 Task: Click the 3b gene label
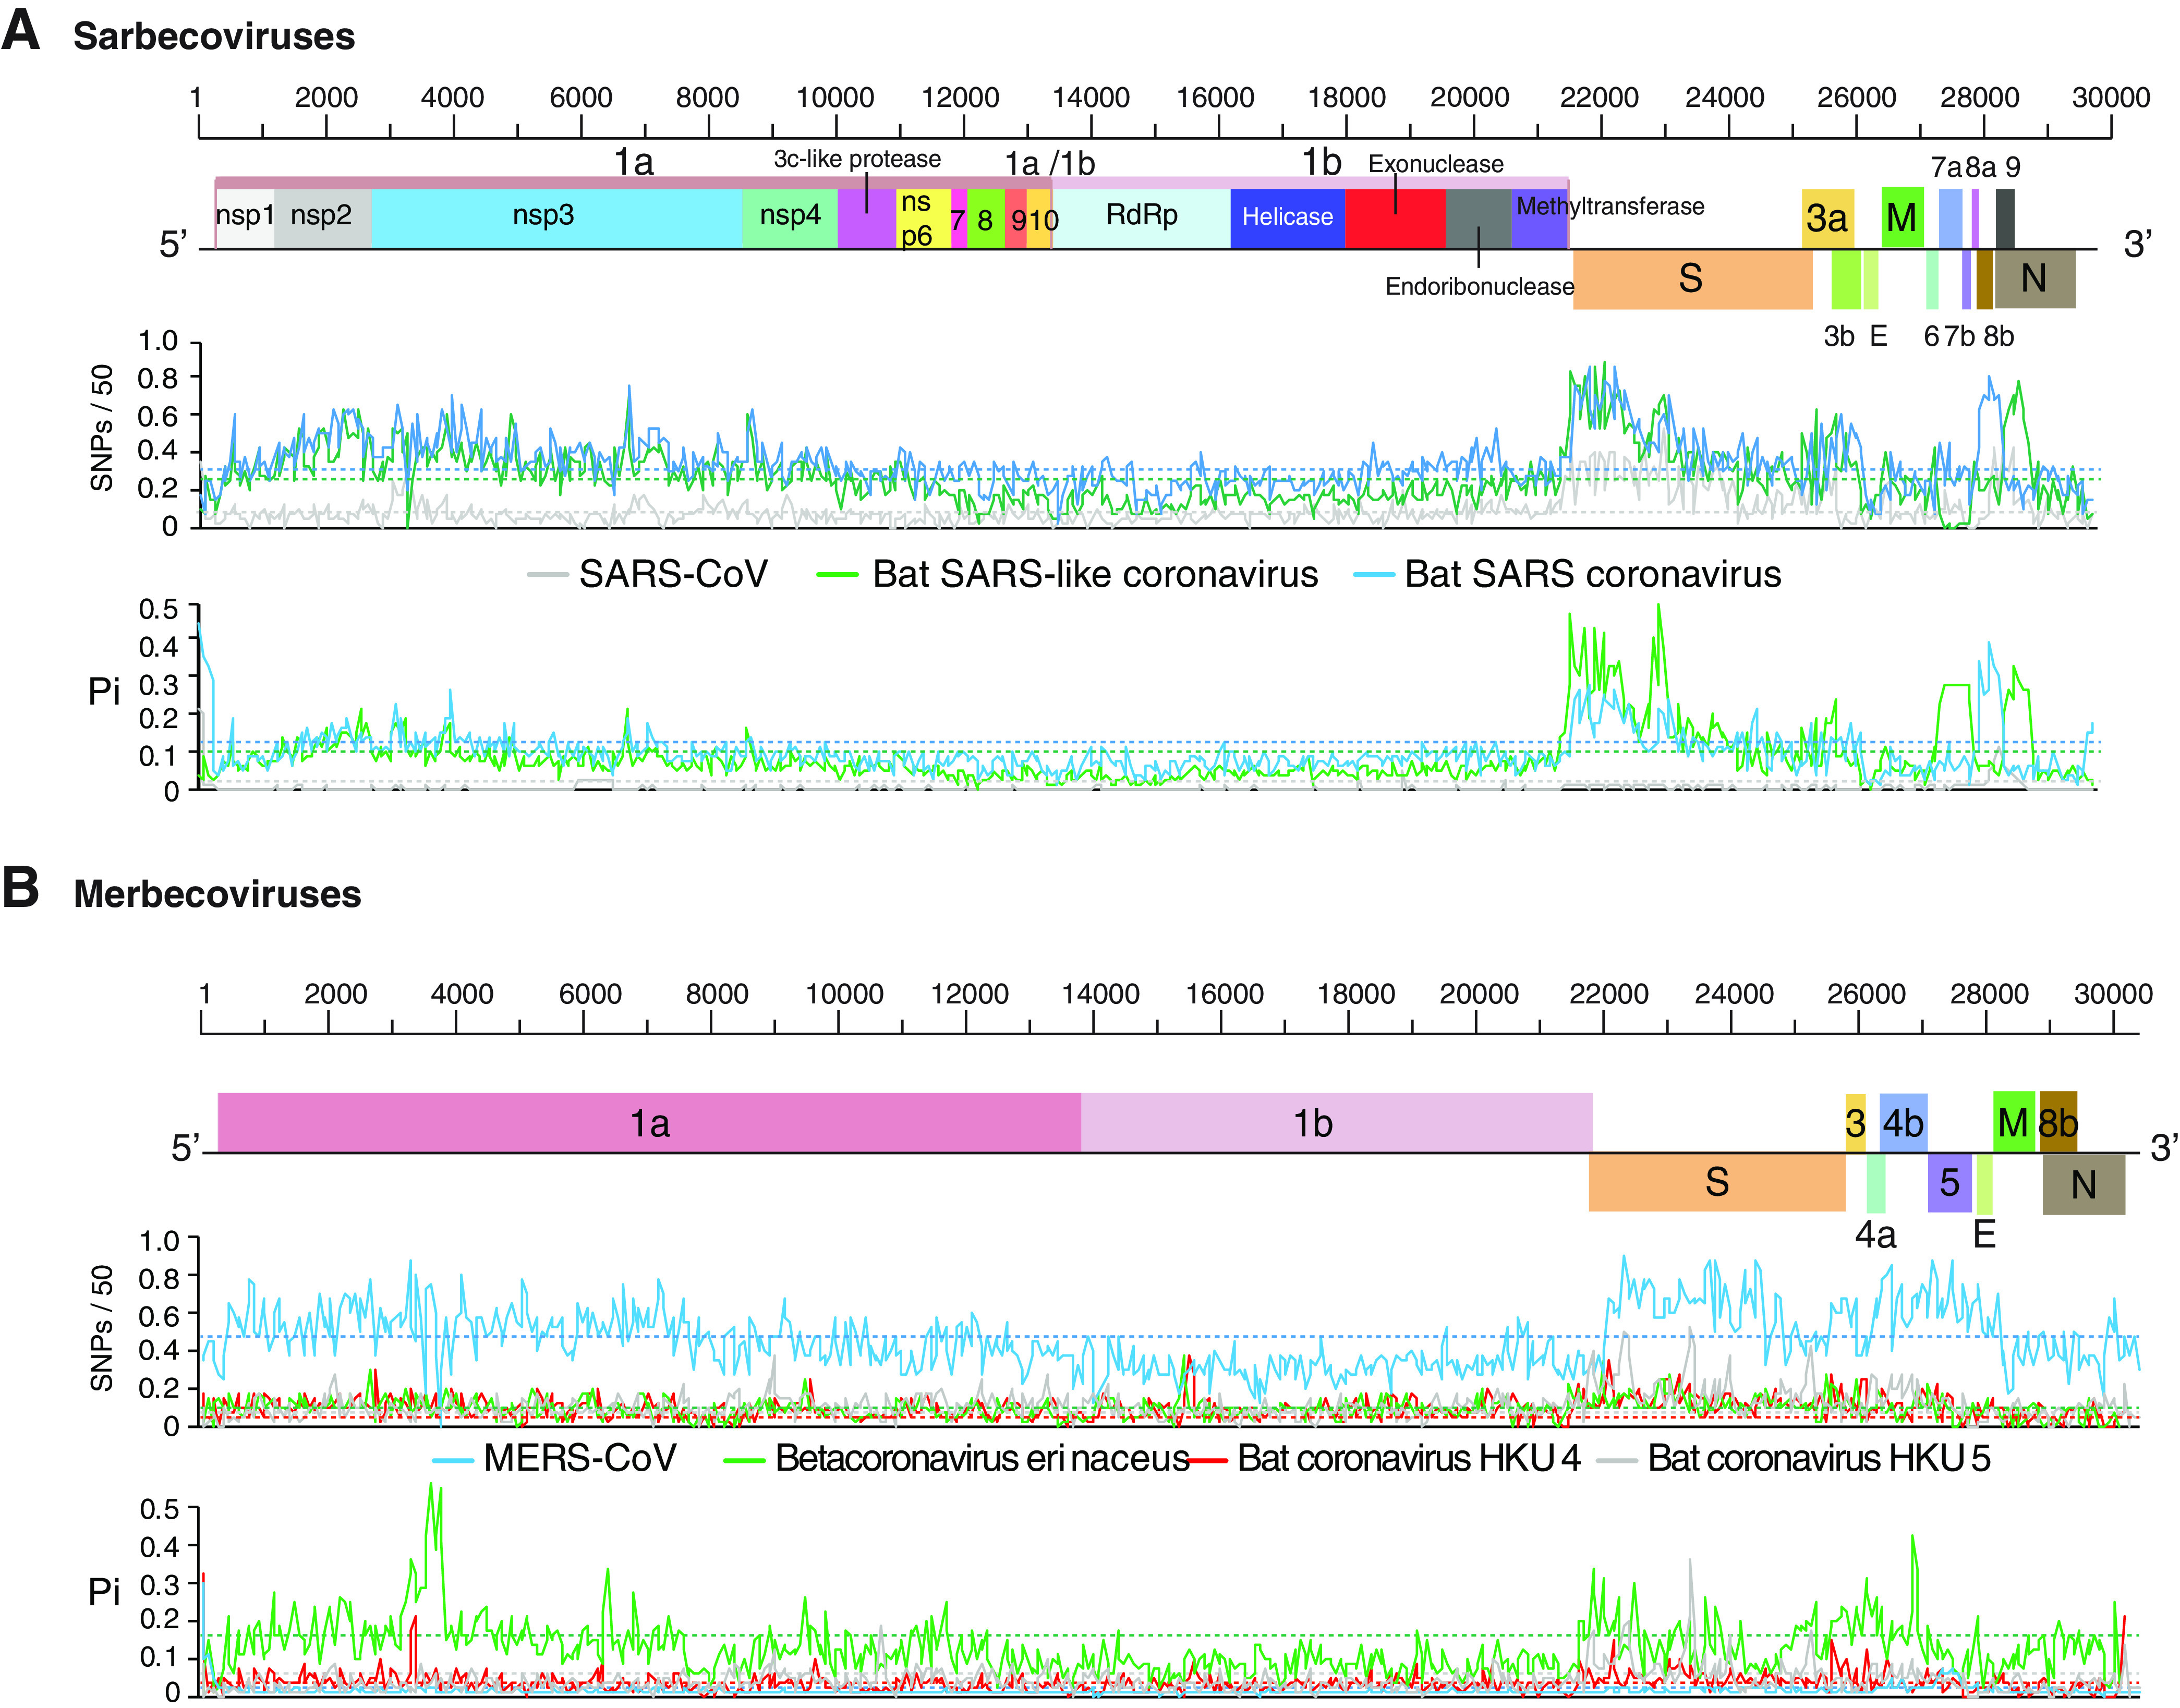click(x=1839, y=337)
